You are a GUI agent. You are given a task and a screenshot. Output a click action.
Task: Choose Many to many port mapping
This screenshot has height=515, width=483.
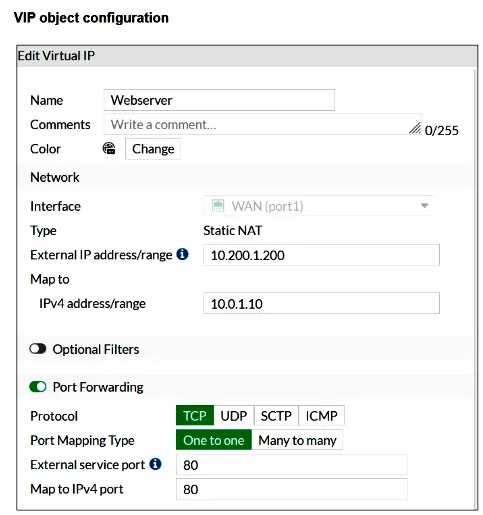297,440
